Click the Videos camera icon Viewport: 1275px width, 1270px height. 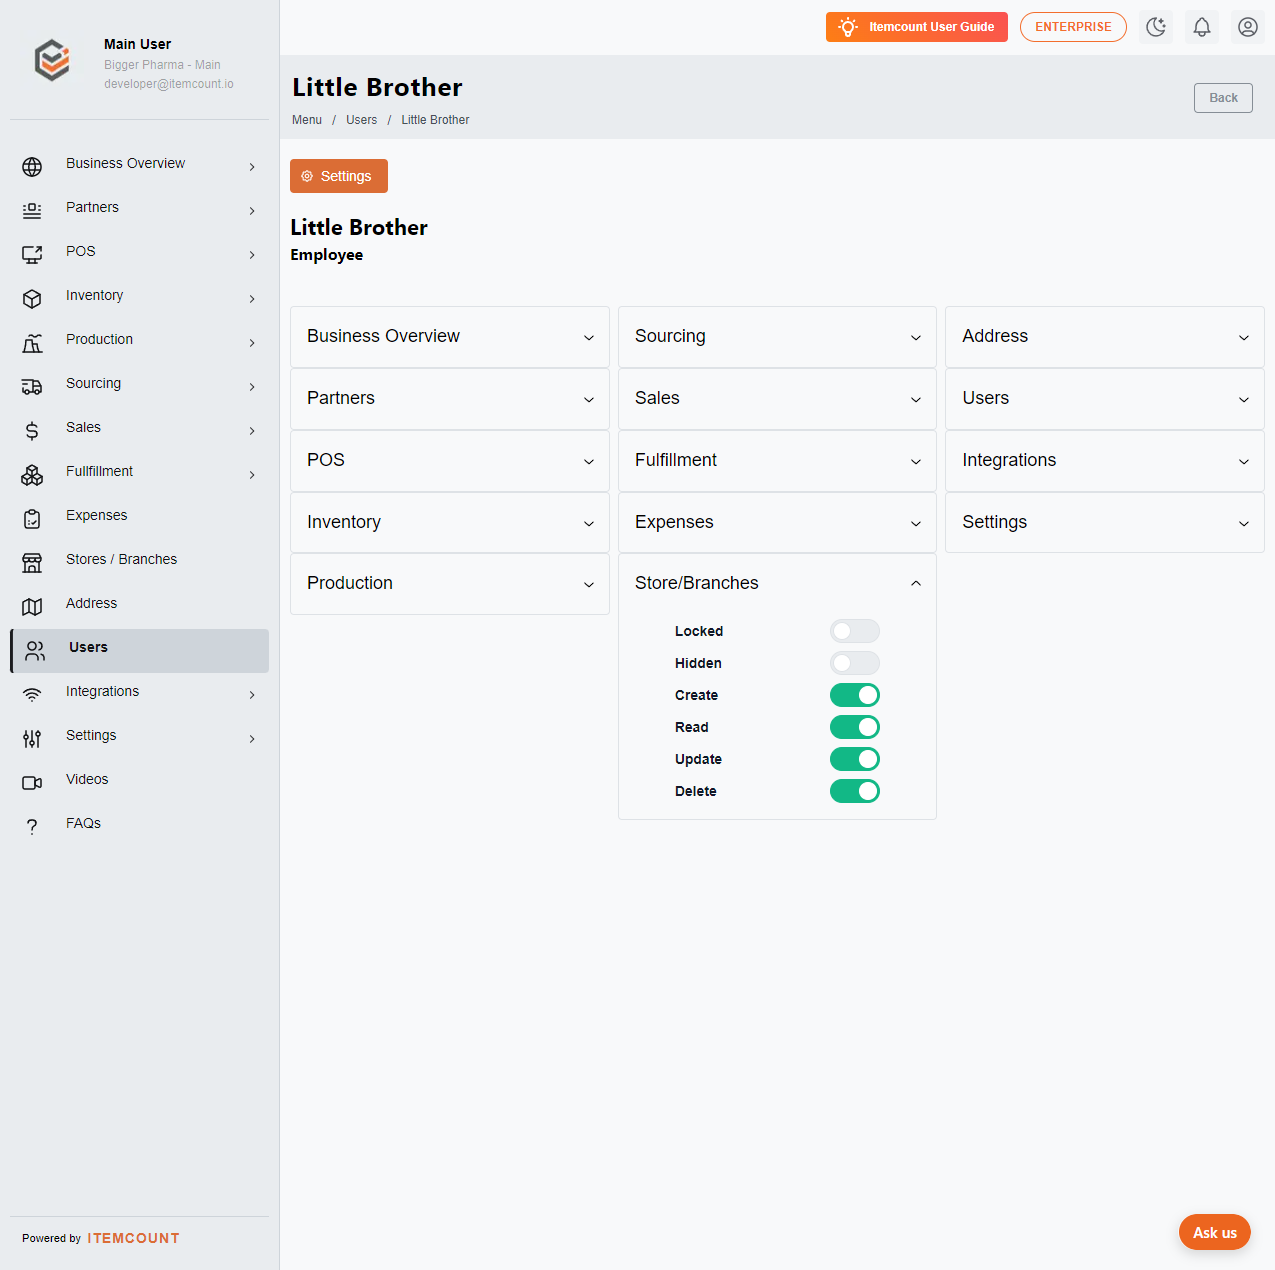click(32, 783)
